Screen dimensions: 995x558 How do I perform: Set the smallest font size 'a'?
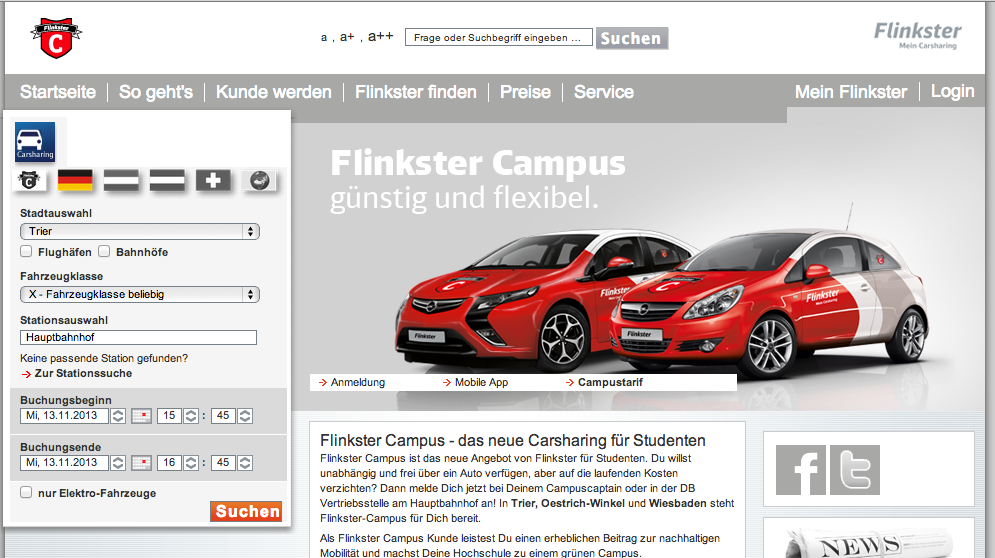(324, 37)
